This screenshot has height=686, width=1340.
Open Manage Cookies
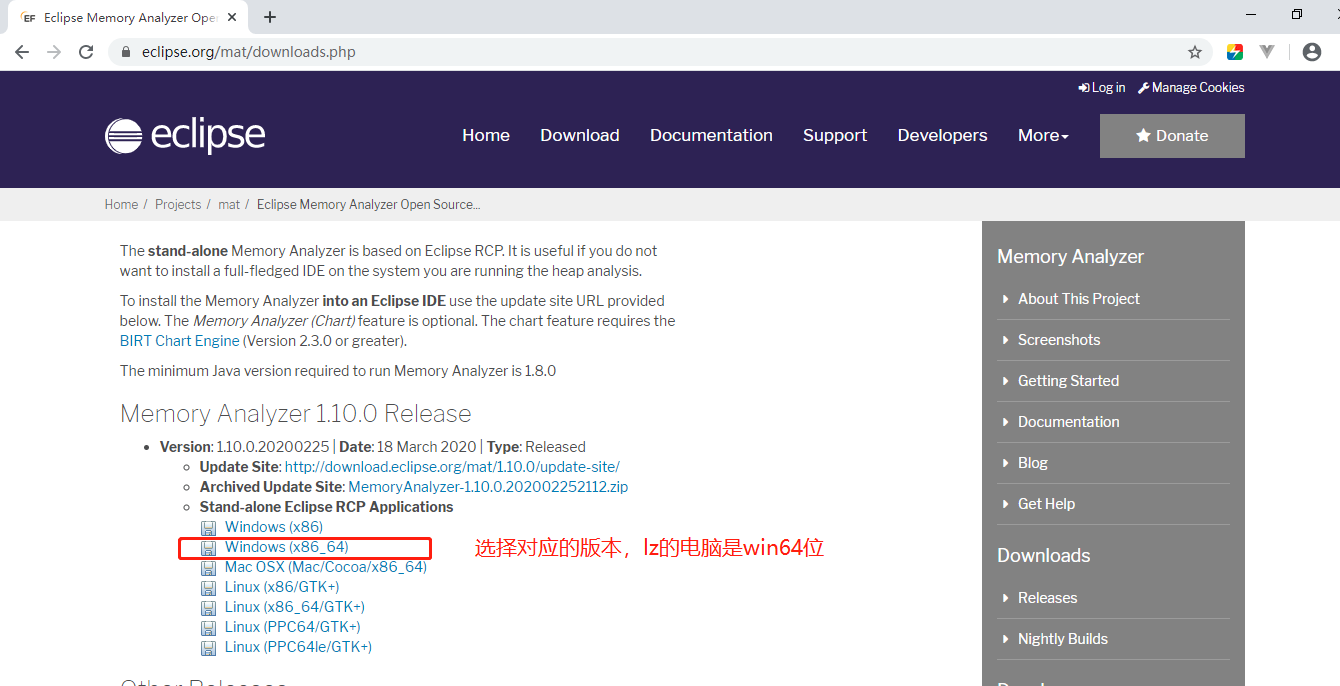[1191, 88]
